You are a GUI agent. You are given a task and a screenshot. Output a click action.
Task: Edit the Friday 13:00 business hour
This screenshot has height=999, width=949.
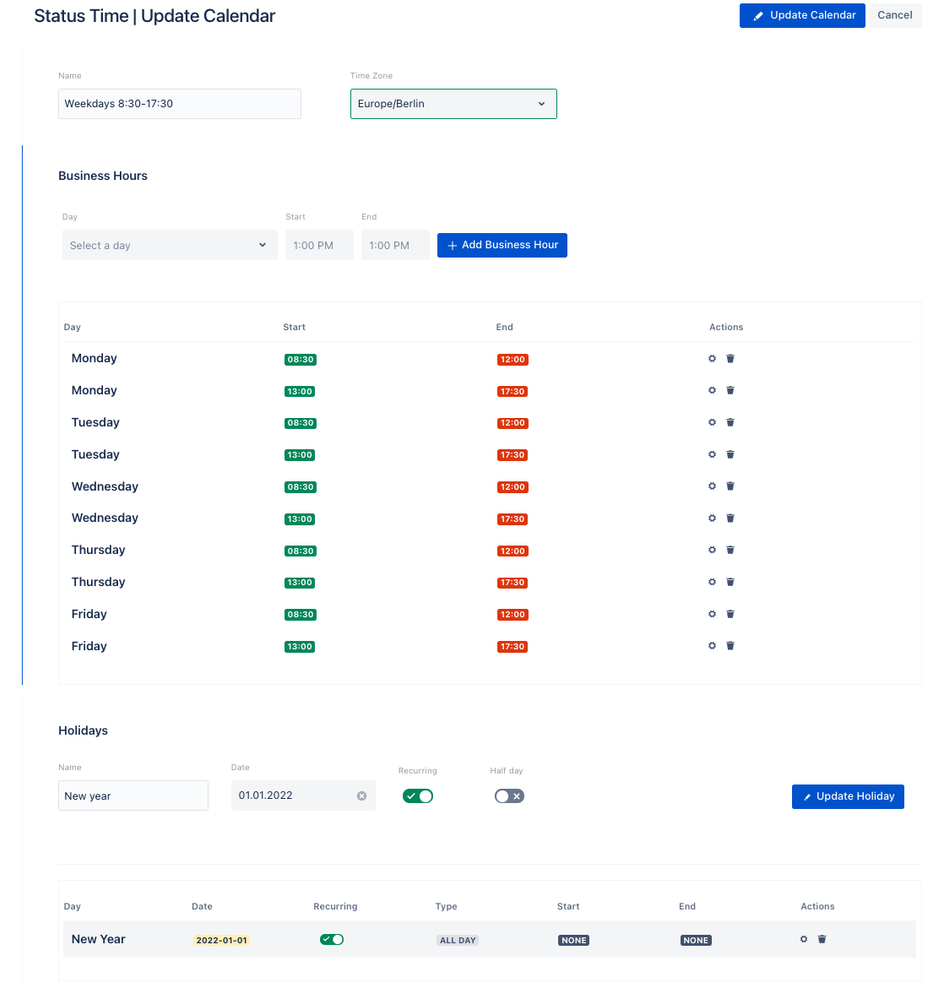[712, 646]
